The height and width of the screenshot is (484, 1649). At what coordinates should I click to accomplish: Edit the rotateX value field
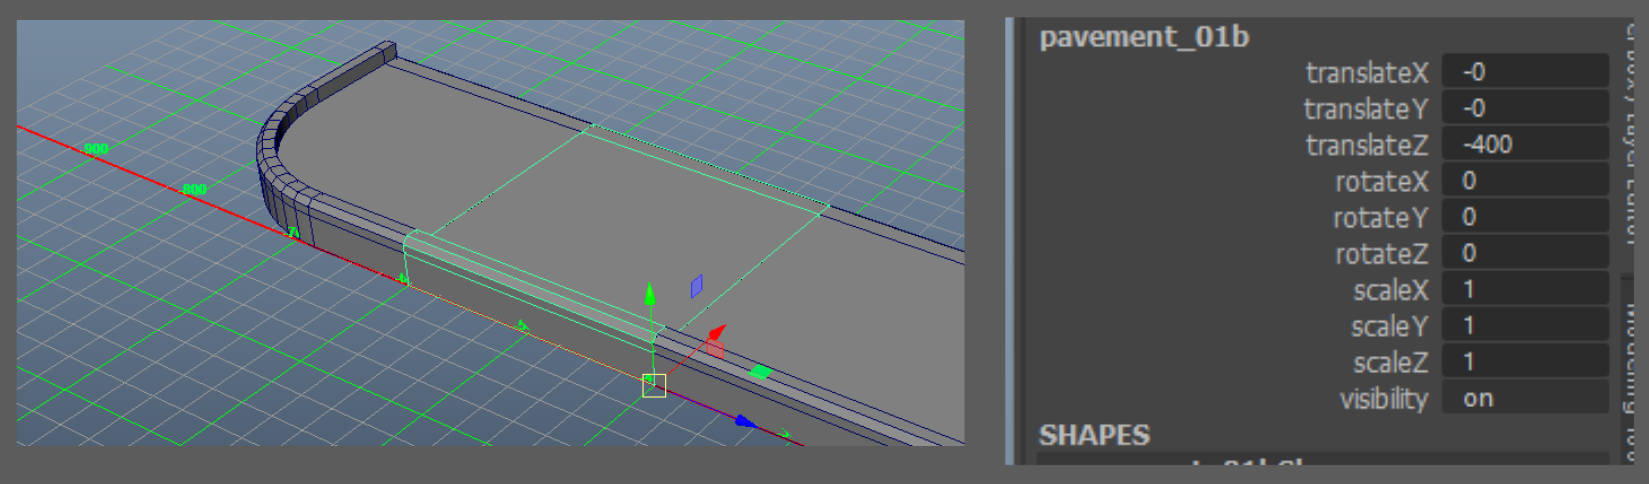(x=1524, y=180)
